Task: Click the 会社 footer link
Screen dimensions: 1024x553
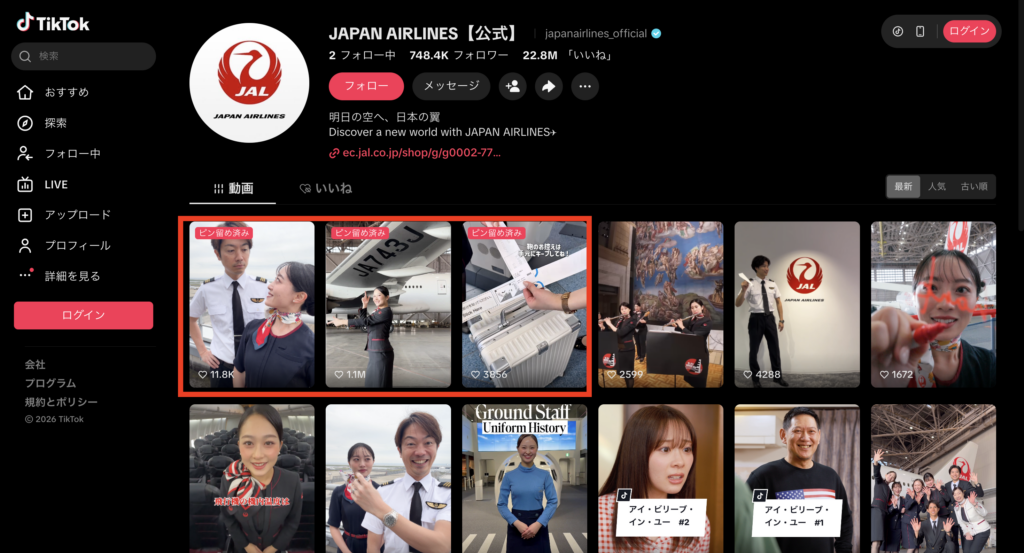Action: click(35, 364)
